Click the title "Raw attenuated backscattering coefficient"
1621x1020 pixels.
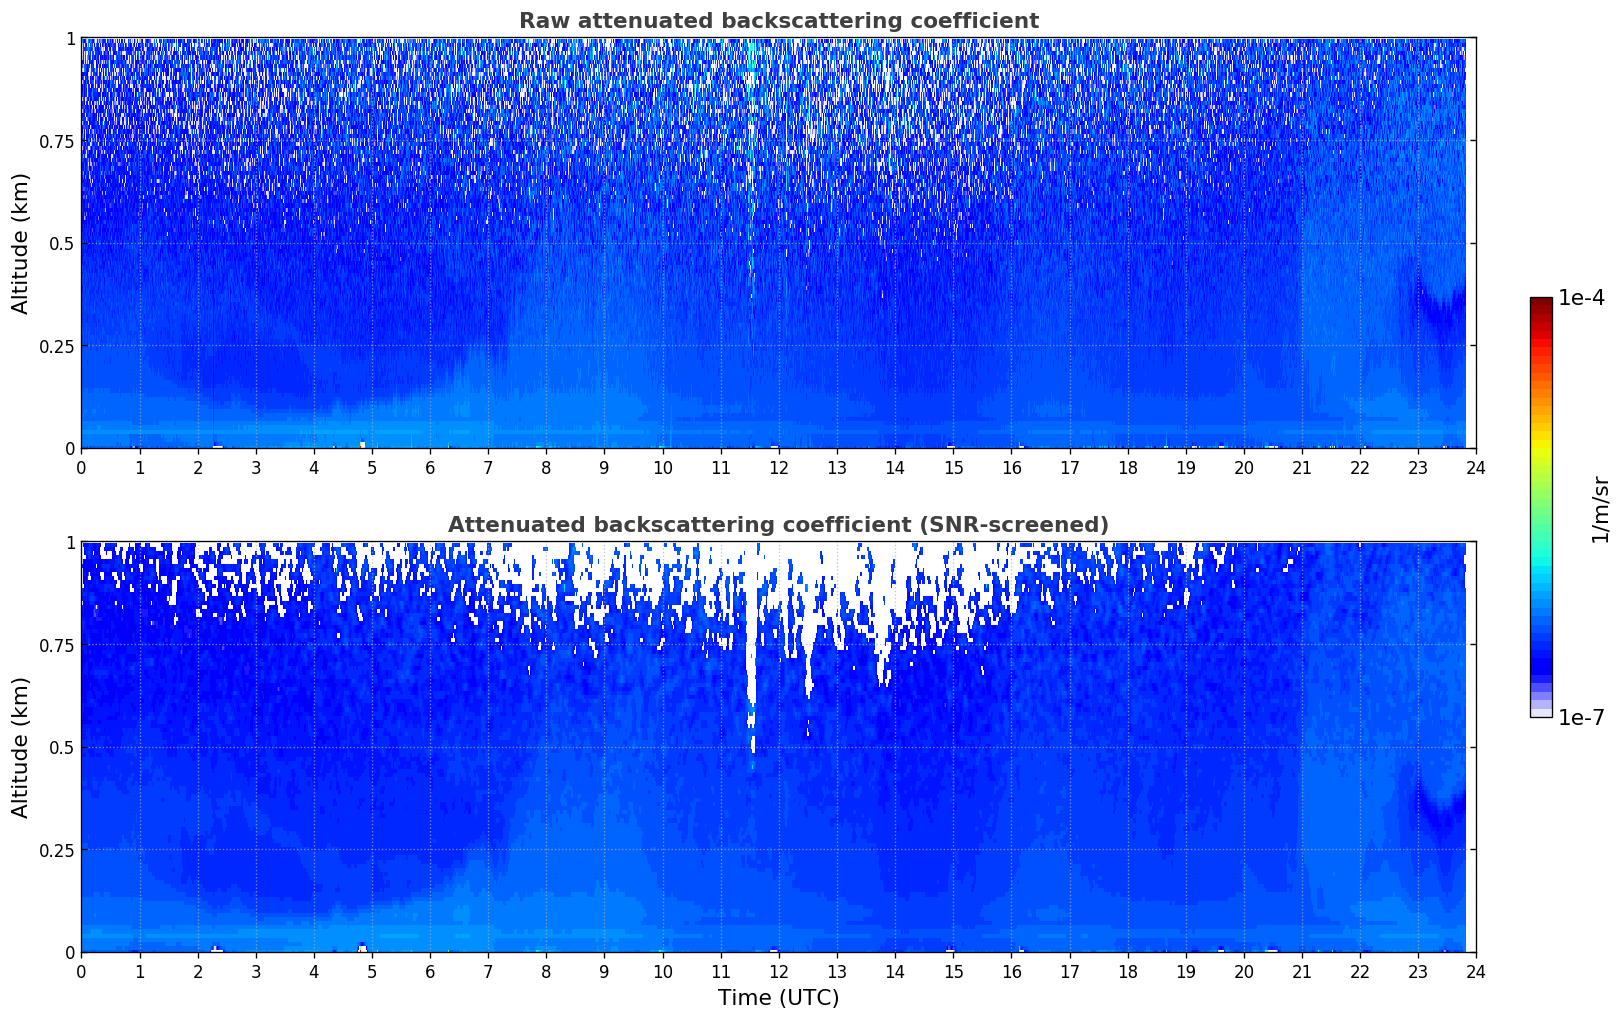pyautogui.click(x=778, y=21)
